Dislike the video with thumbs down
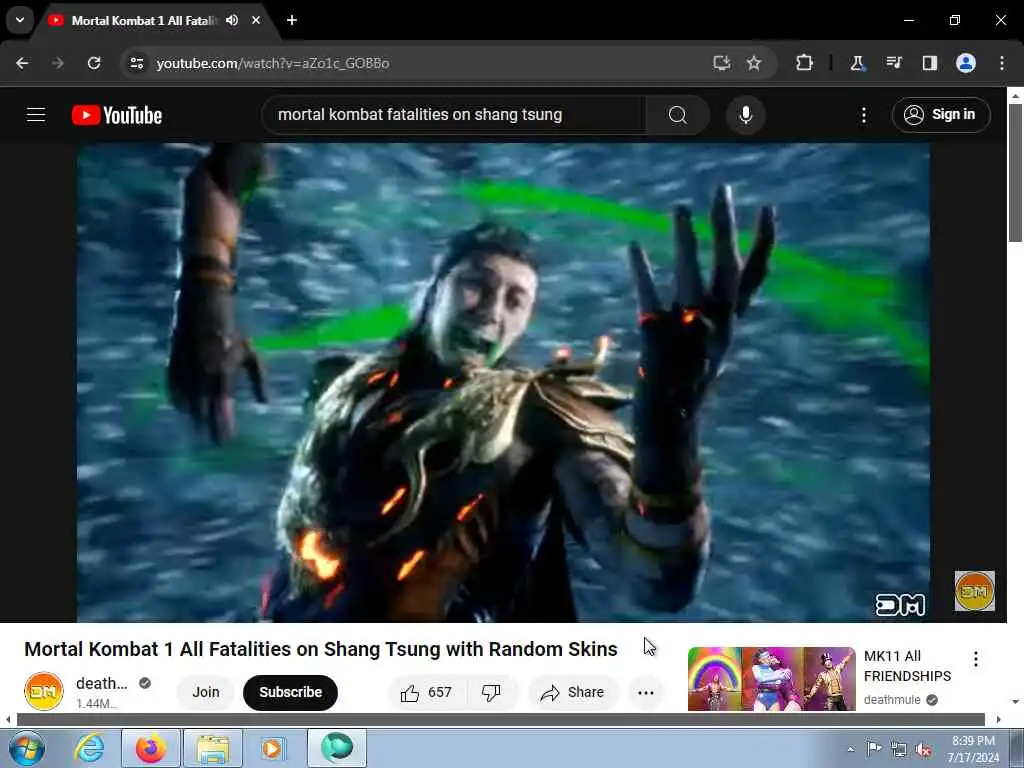 pos(491,692)
